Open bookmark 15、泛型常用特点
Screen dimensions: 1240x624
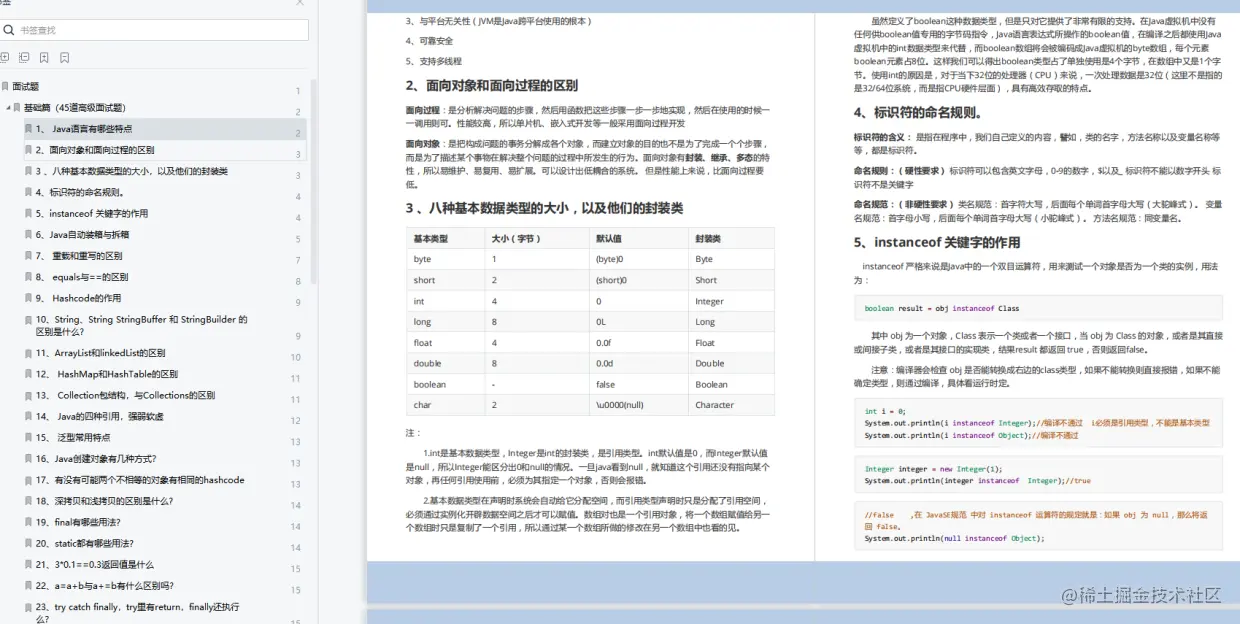73,437
